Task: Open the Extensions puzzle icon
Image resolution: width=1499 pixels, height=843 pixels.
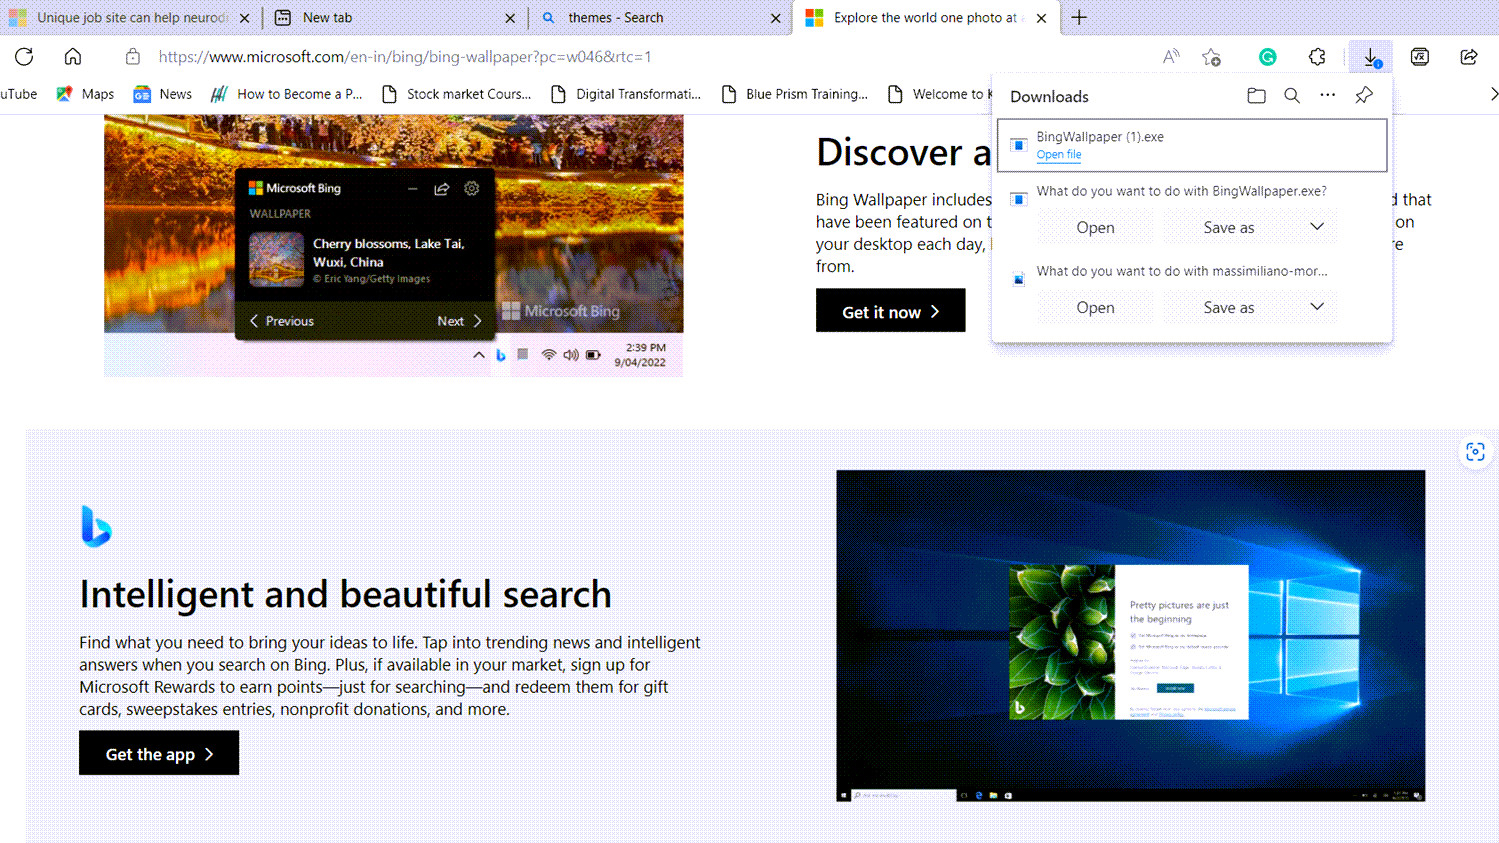Action: tap(1317, 57)
